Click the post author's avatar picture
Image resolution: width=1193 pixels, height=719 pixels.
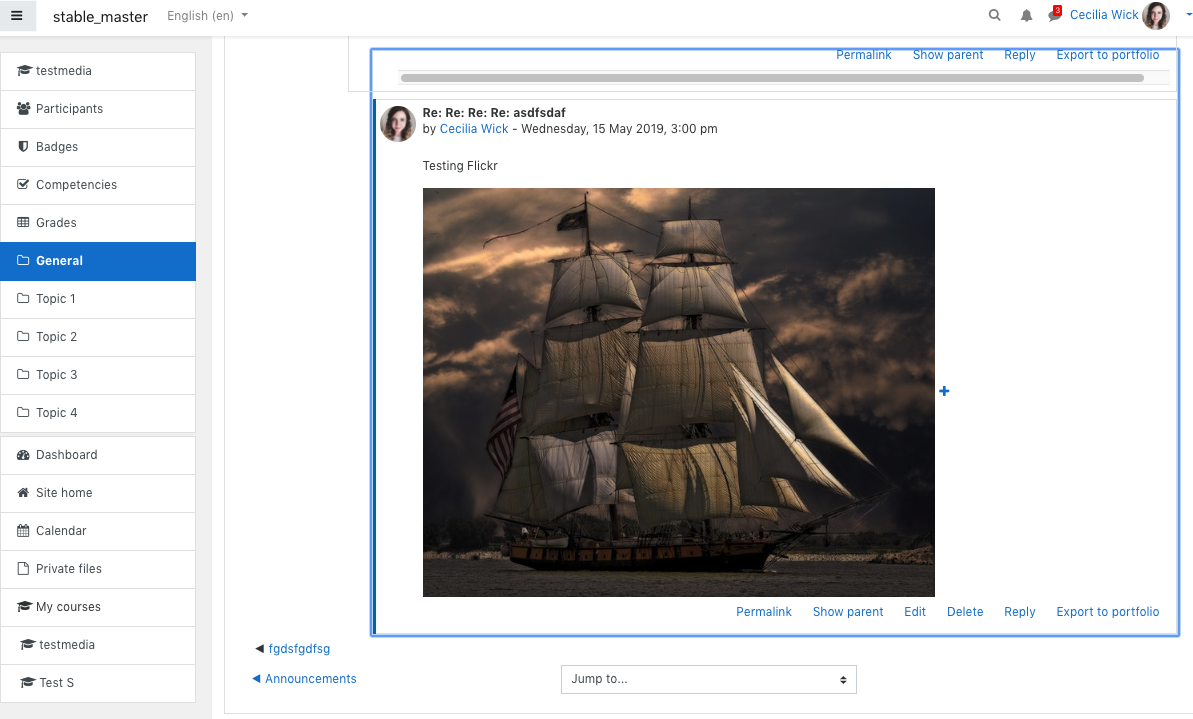(x=398, y=124)
